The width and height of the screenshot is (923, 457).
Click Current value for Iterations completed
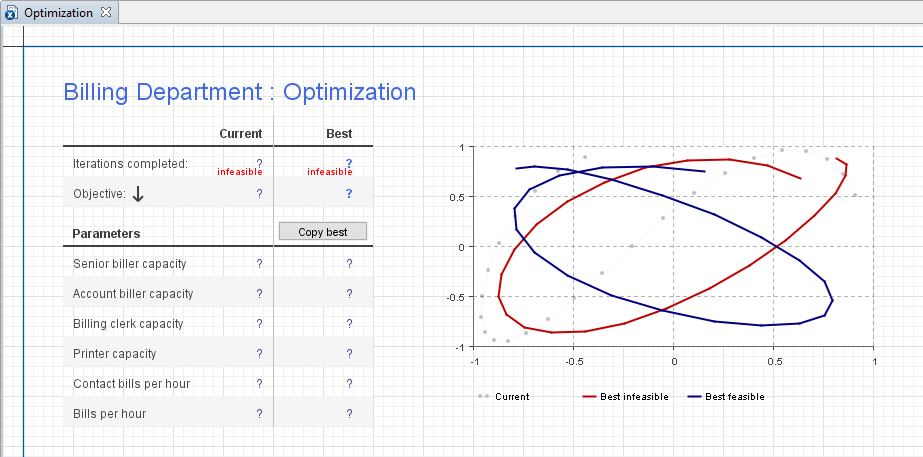260,163
